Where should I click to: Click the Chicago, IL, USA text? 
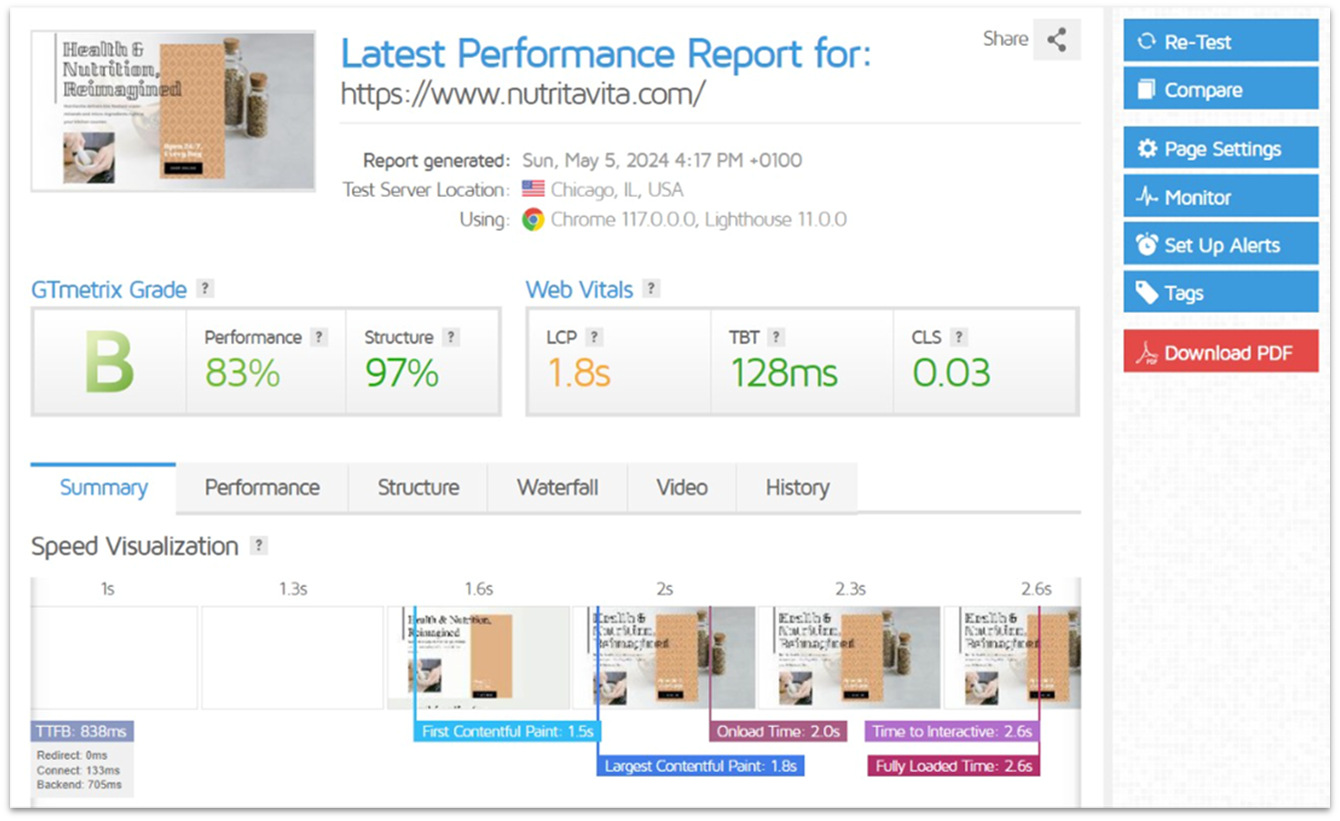617,189
